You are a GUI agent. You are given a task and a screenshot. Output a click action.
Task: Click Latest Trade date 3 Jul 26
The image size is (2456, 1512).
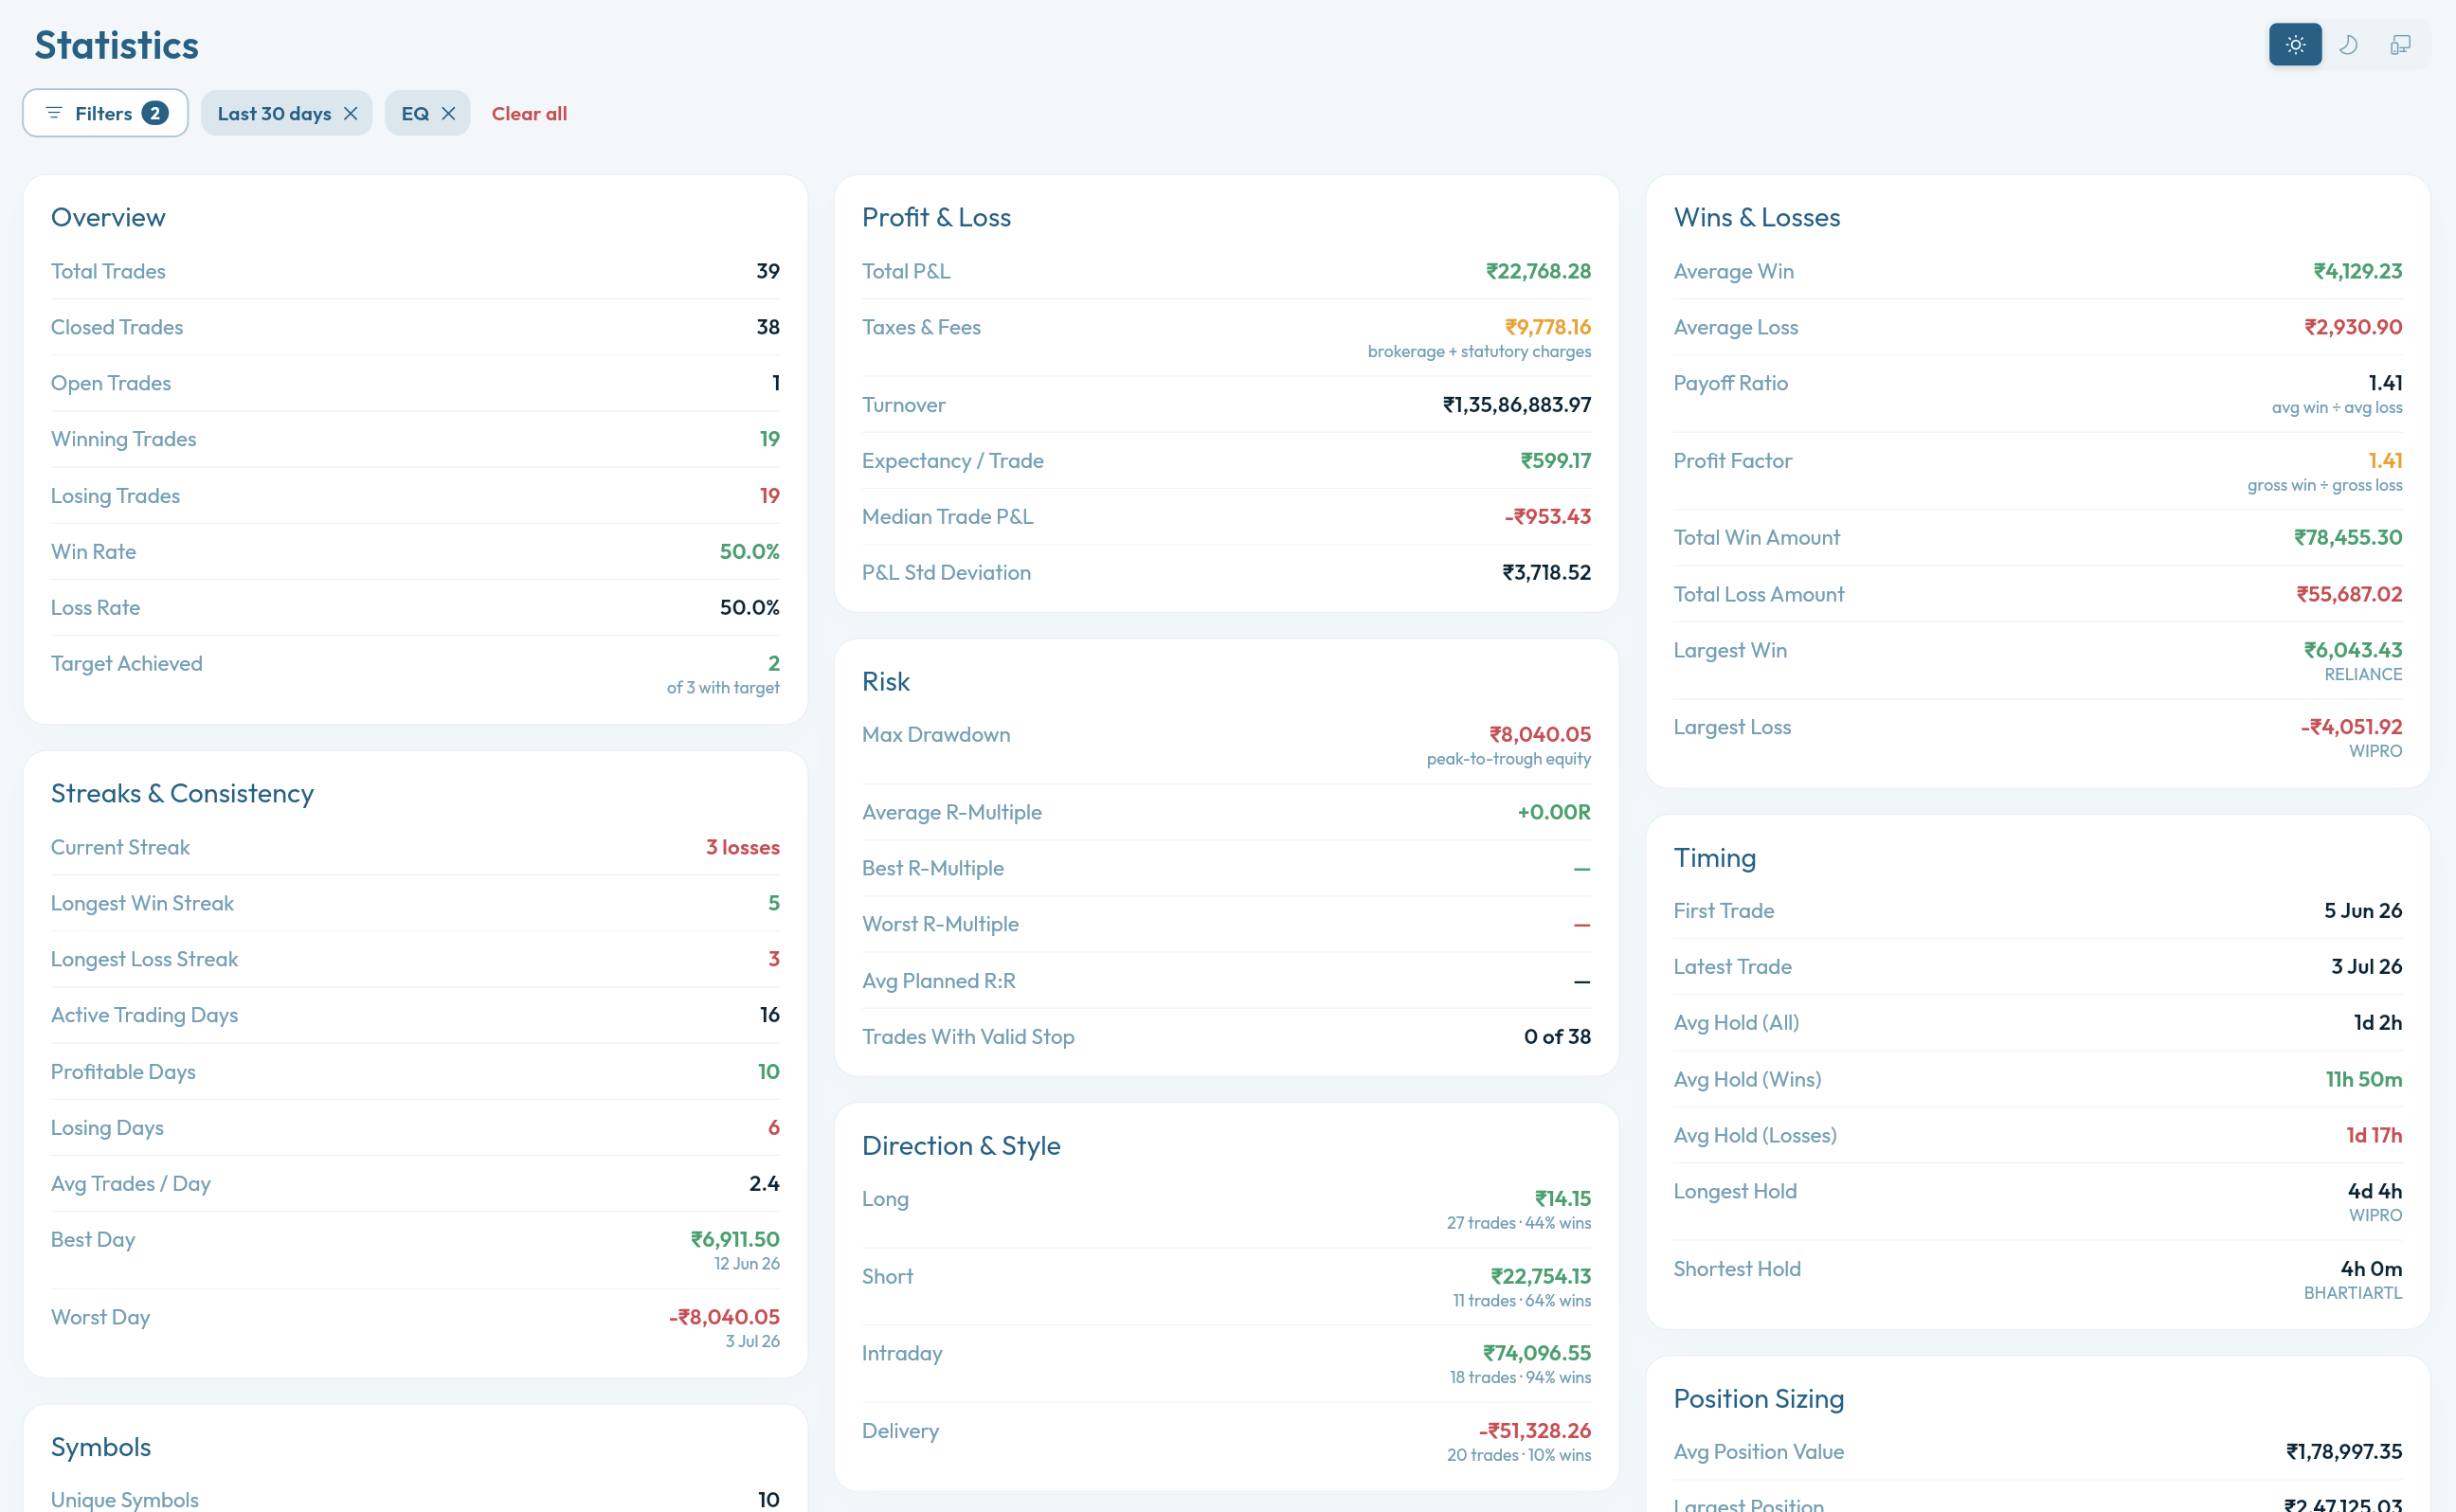point(2367,966)
